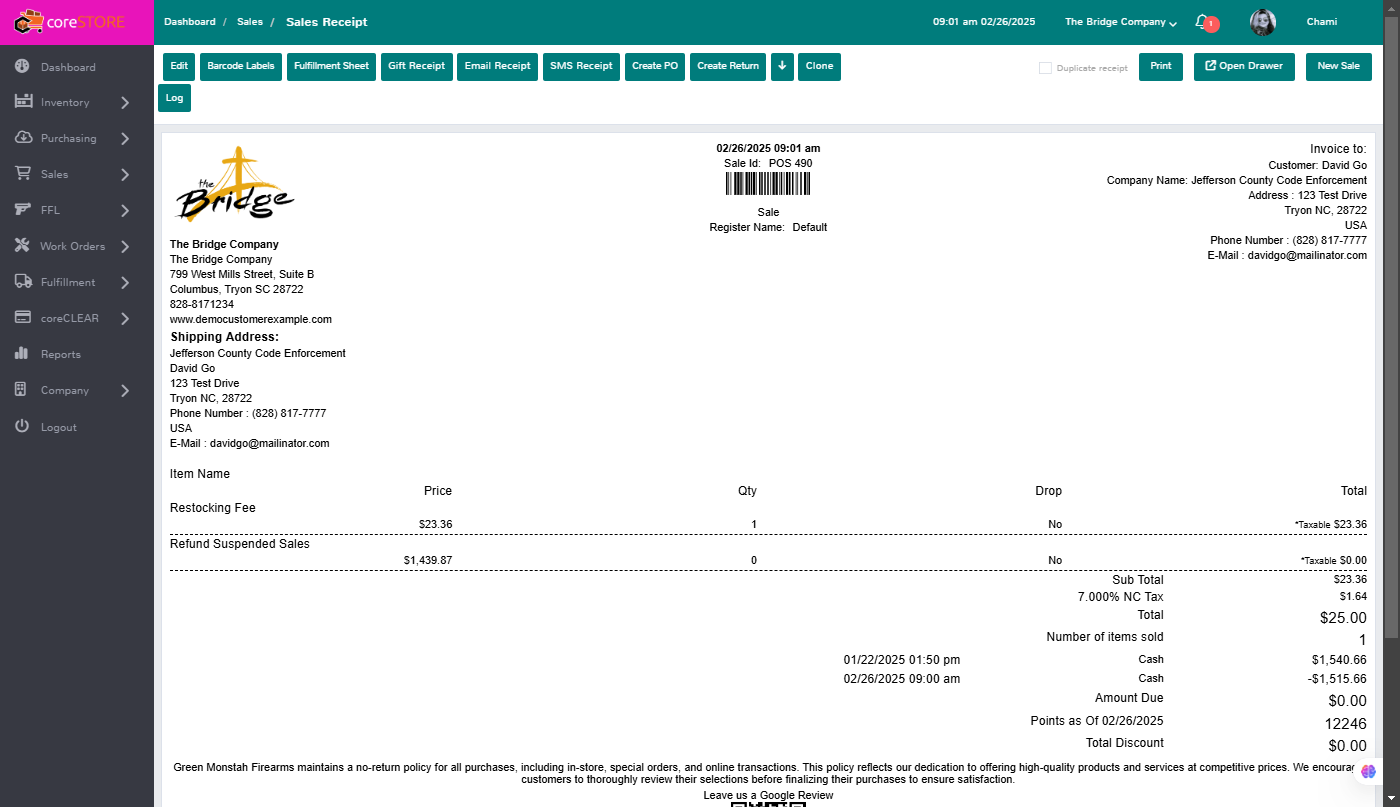Click the Logout power icon
The image size is (1400, 807).
click(x=22, y=427)
